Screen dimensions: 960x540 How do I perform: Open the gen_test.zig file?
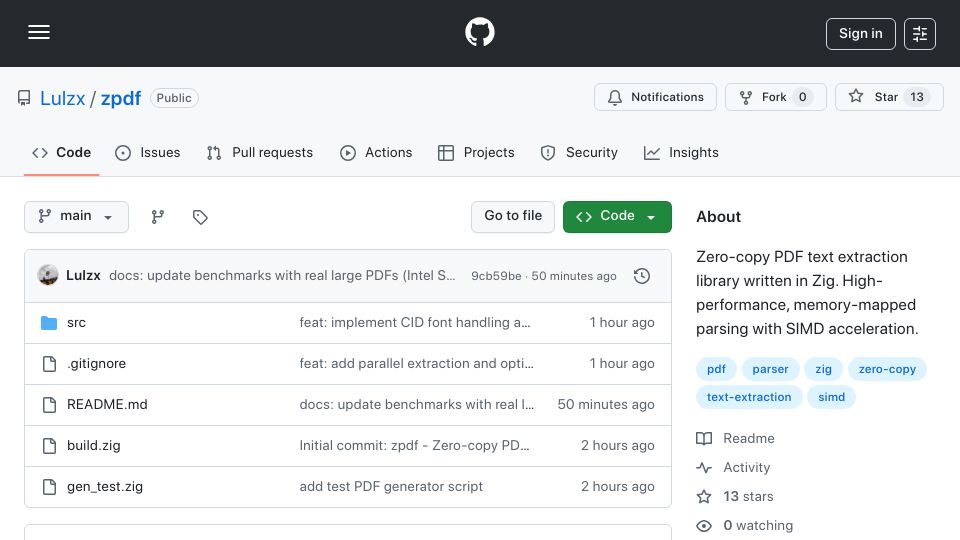click(x=105, y=487)
